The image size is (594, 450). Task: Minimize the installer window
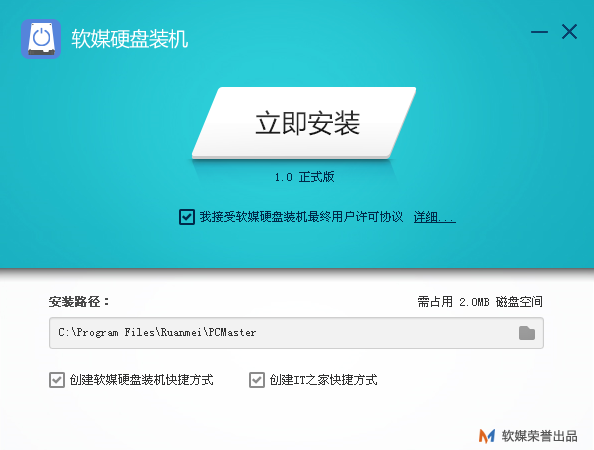click(x=539, y=32)
